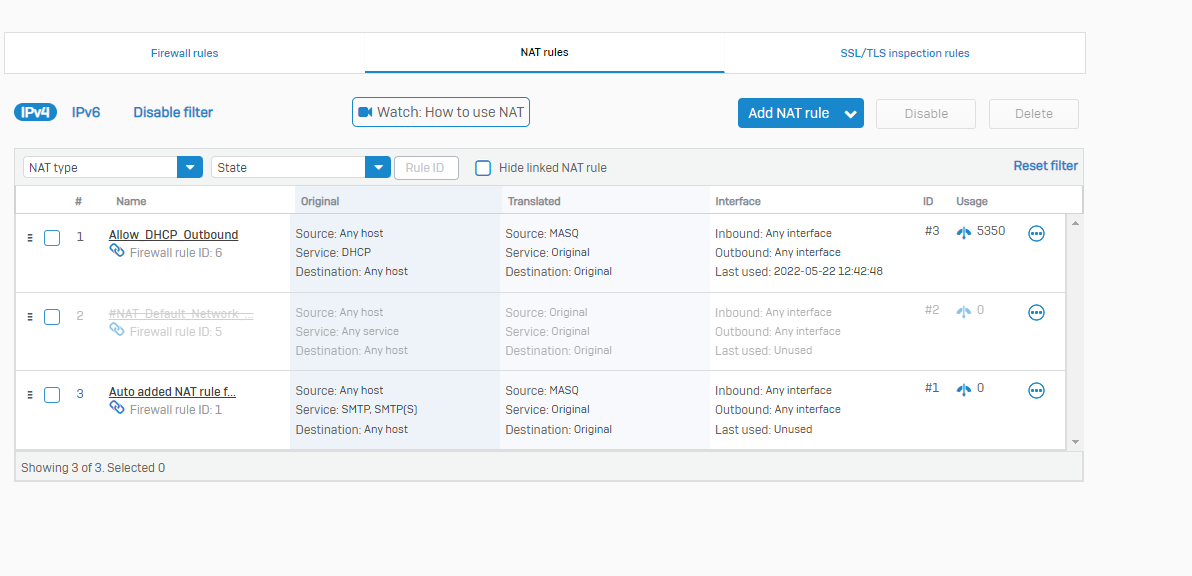1192x576 pixels.
Task: Click the ID column header
Action: [x=928, y=201]
